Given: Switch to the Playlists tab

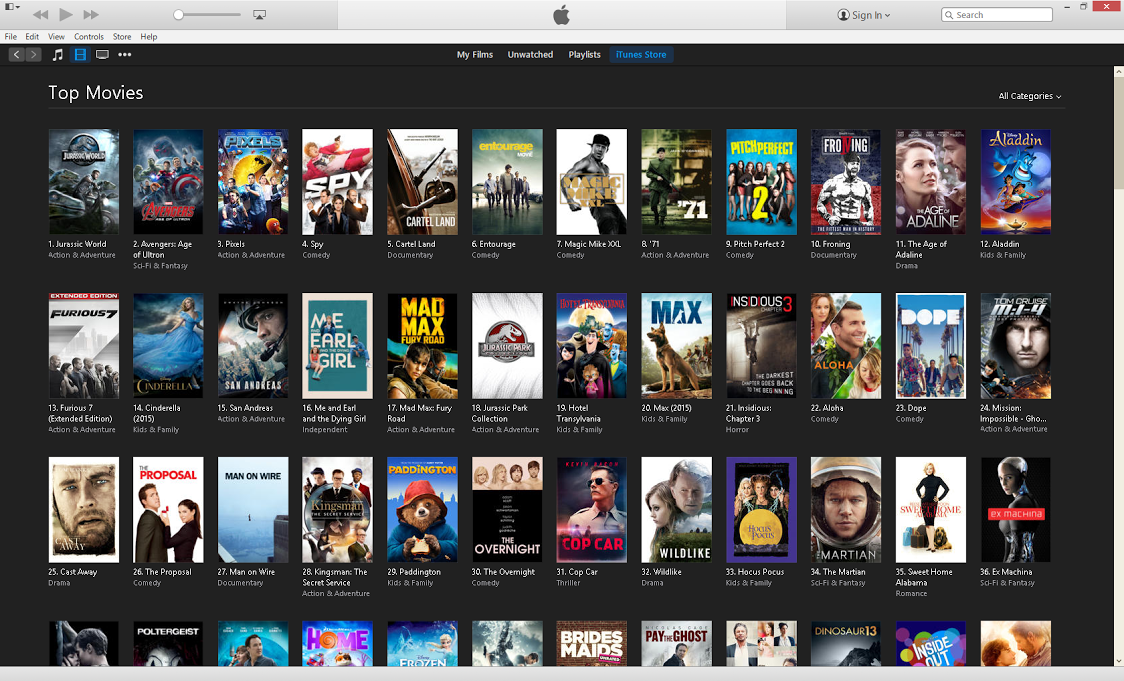Looking at the screenshot, I should [x=584, y=54].
